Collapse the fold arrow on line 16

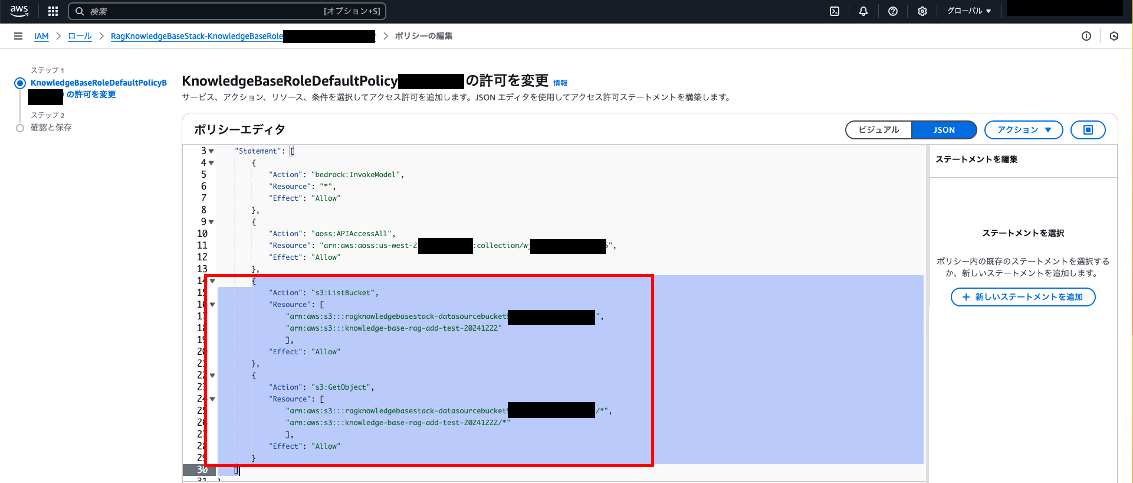[212, 304]
